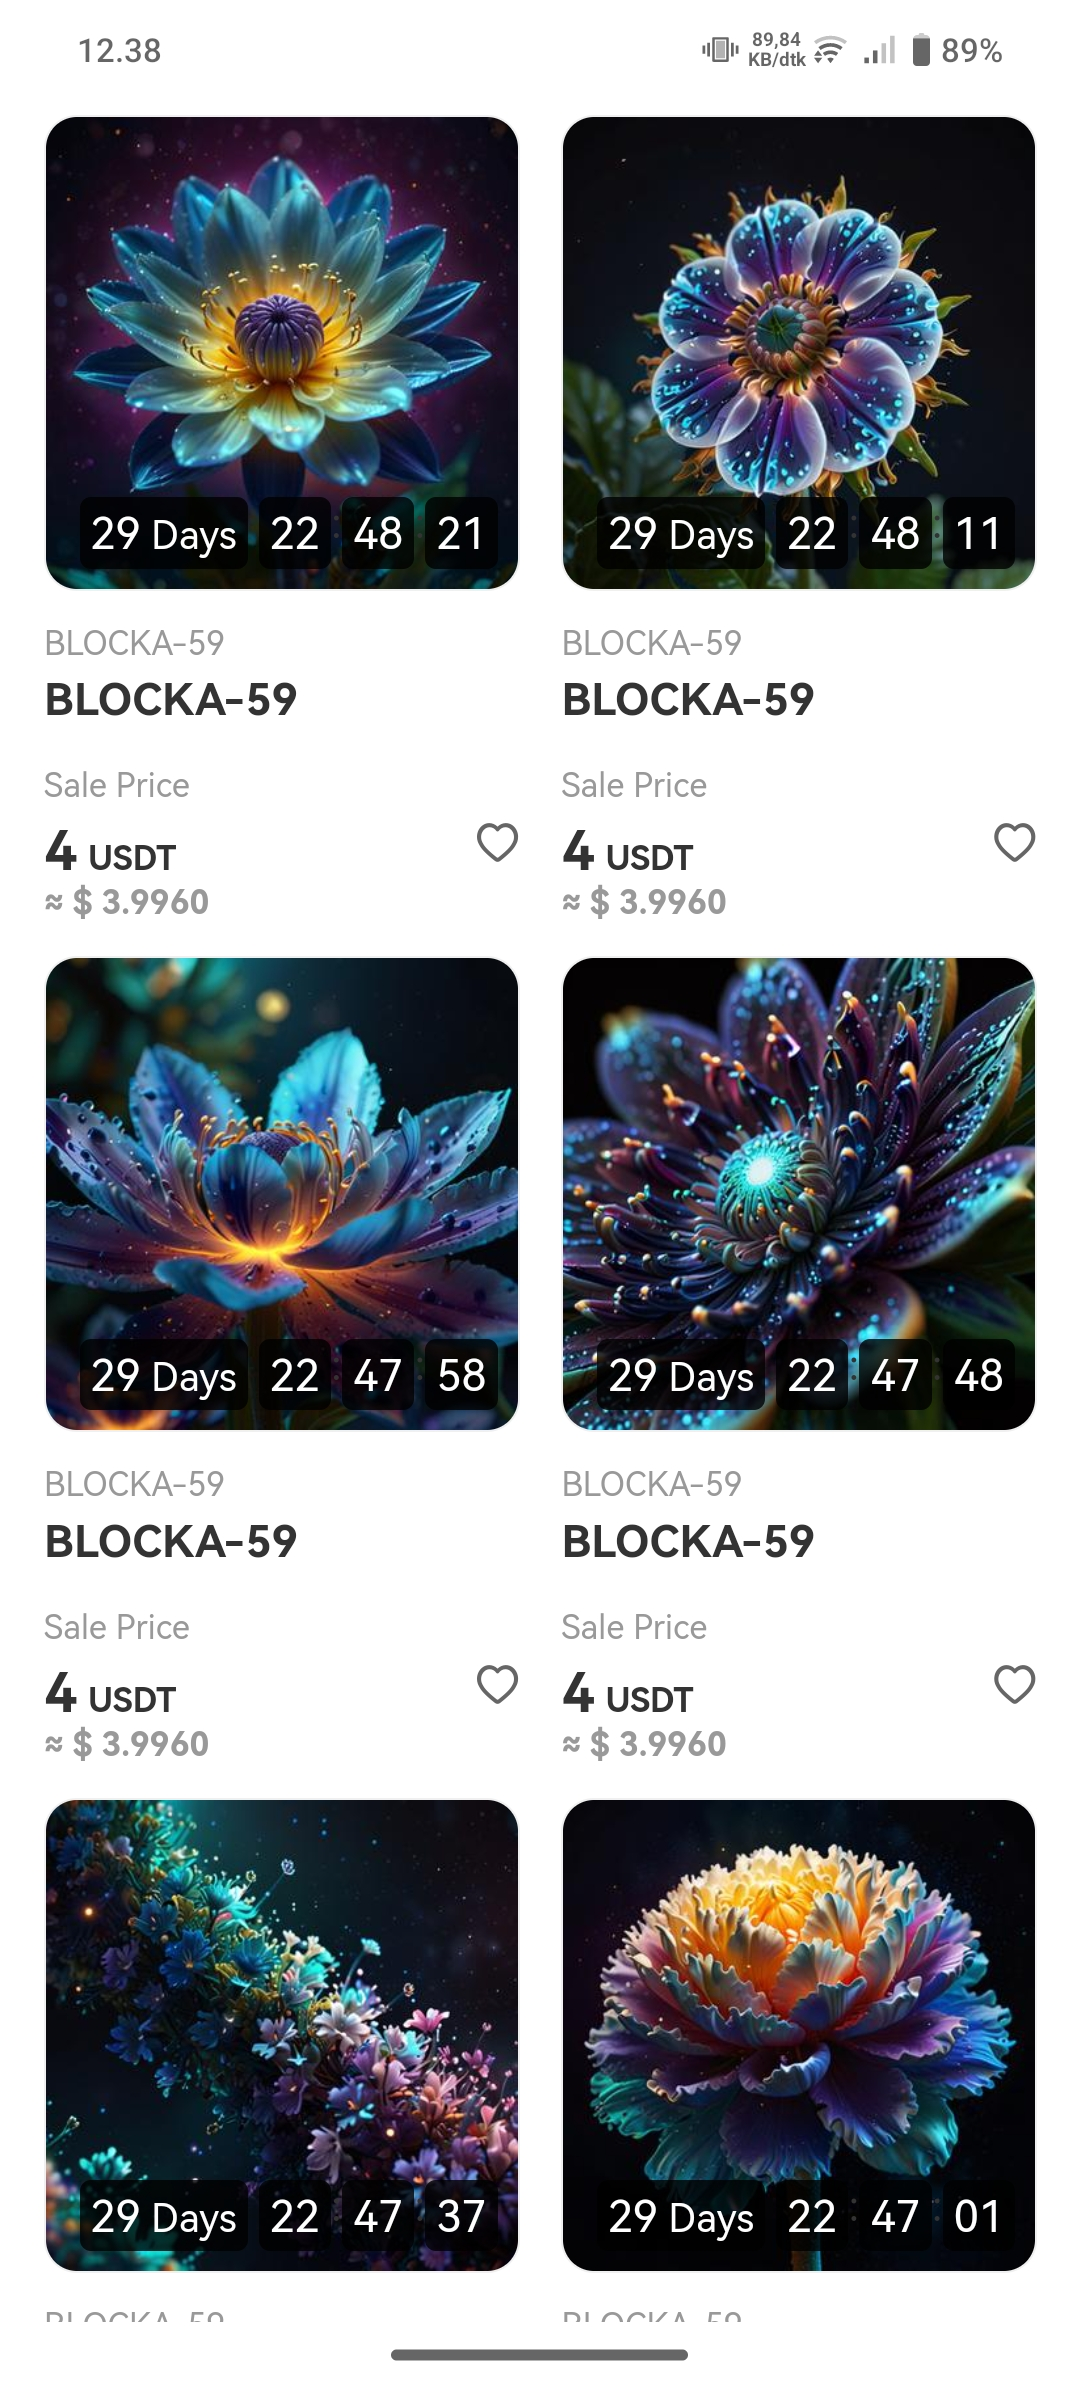Tap the 29 Days 22 48 21 countdown

click(288, 533)
